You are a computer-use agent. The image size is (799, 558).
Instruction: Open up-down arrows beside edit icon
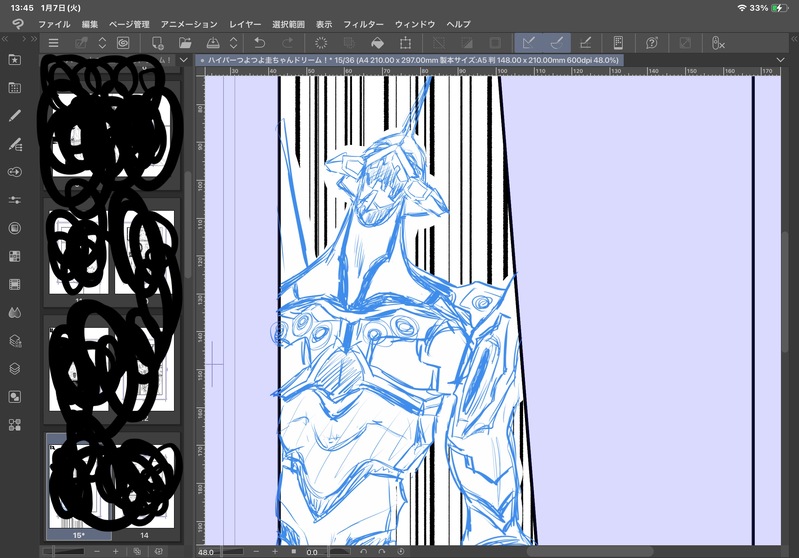click(x=102, y=43)
